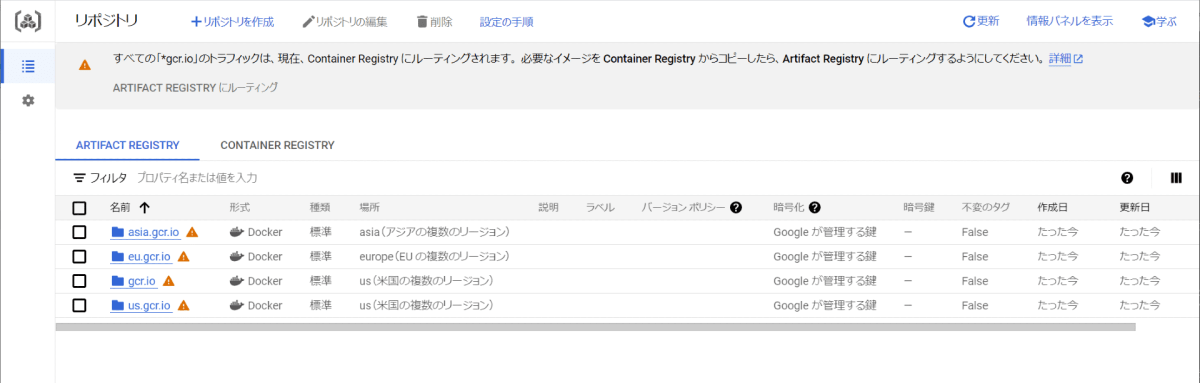
Task: Click the 不変のタグ column header
Action: point(985,208)
